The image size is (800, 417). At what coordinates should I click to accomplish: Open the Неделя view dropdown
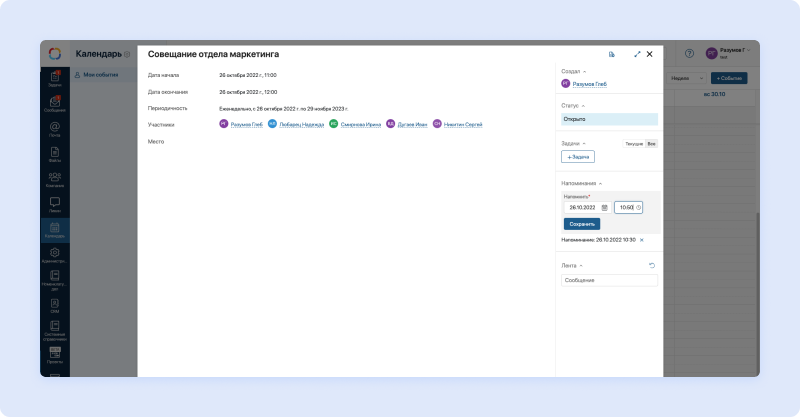[x=689, y=78]
